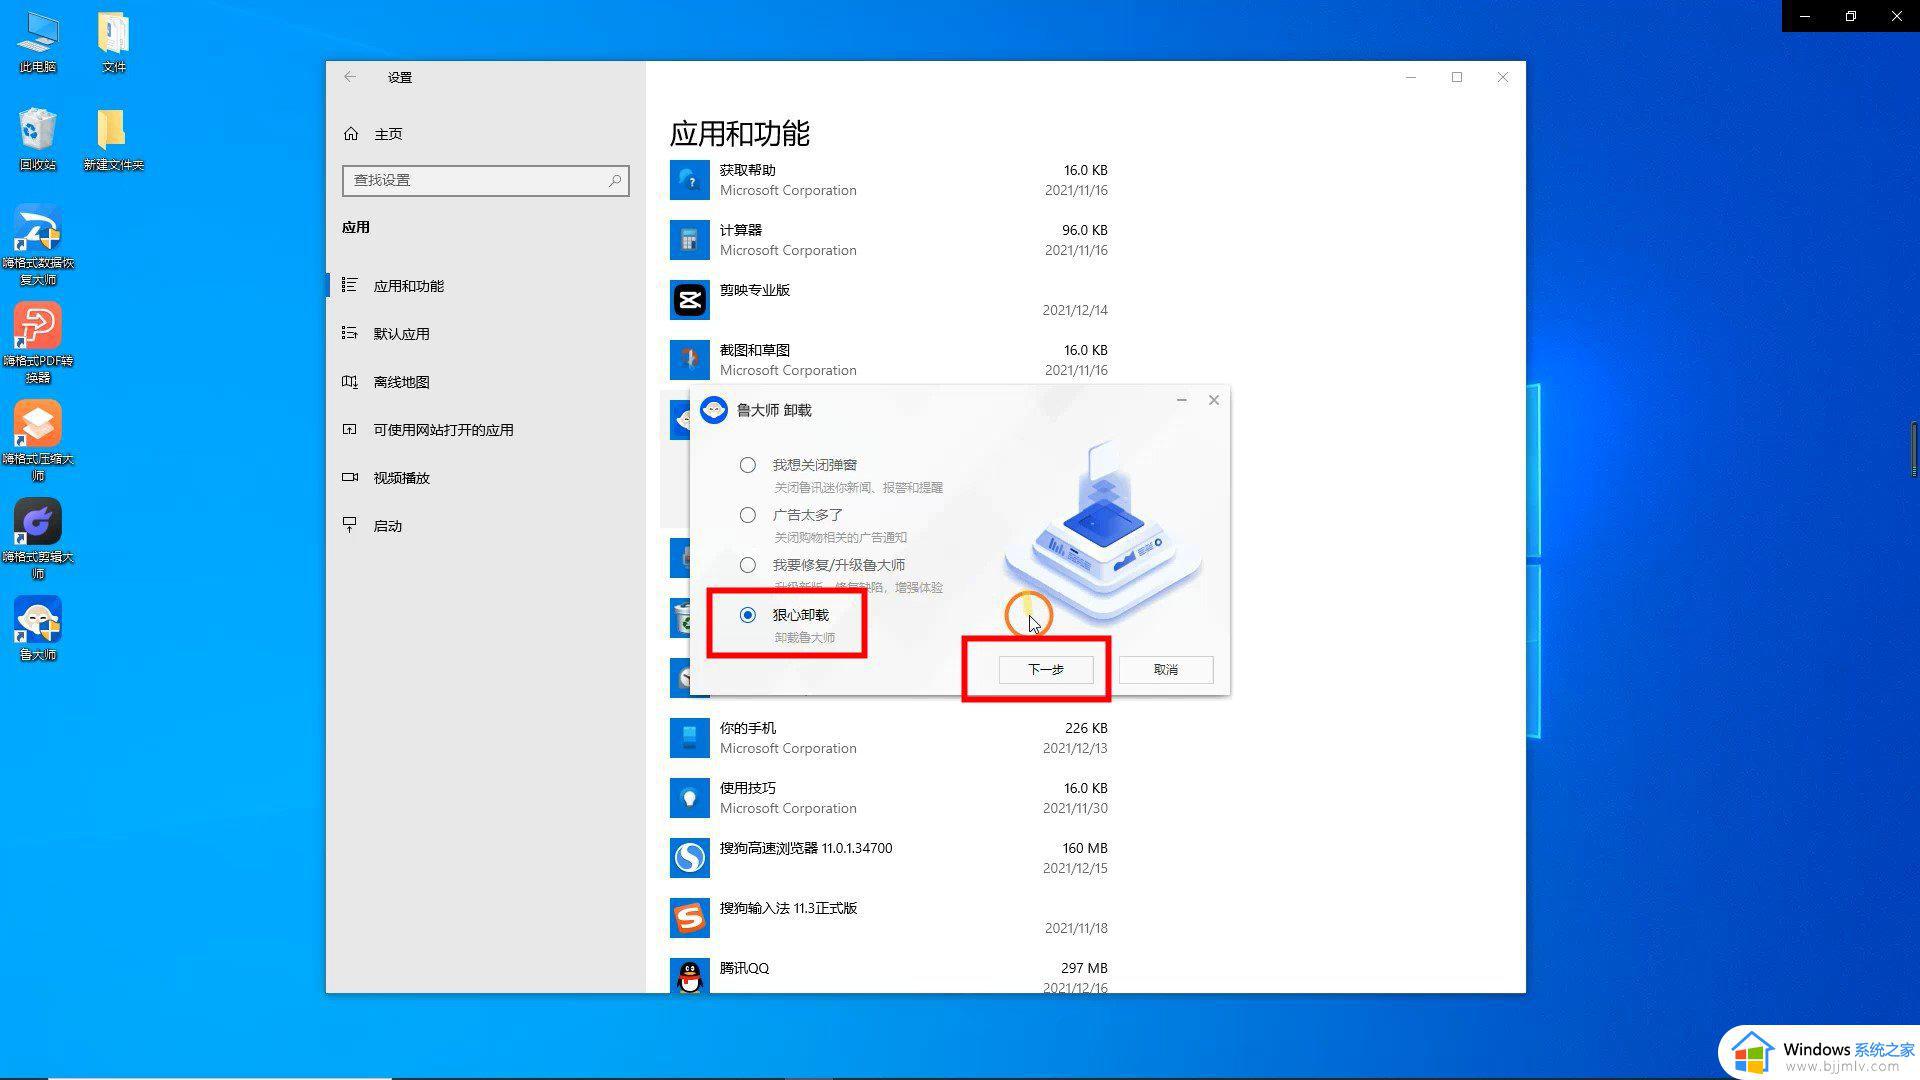This screenshot has width=1920, height=1080.
Task: Open the 鲁大师 desktop shortcut icon
Action: click(38, 622)
